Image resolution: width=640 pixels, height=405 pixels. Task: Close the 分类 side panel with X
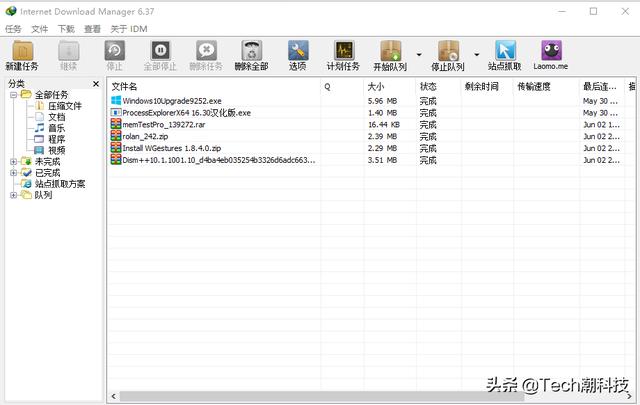click(96, 84)
